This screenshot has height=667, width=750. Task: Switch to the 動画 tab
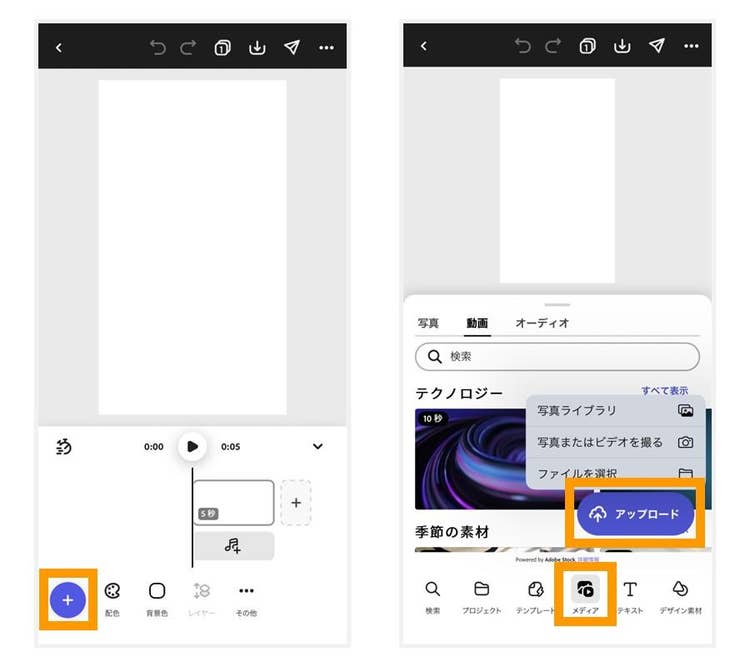click(477, 323)
